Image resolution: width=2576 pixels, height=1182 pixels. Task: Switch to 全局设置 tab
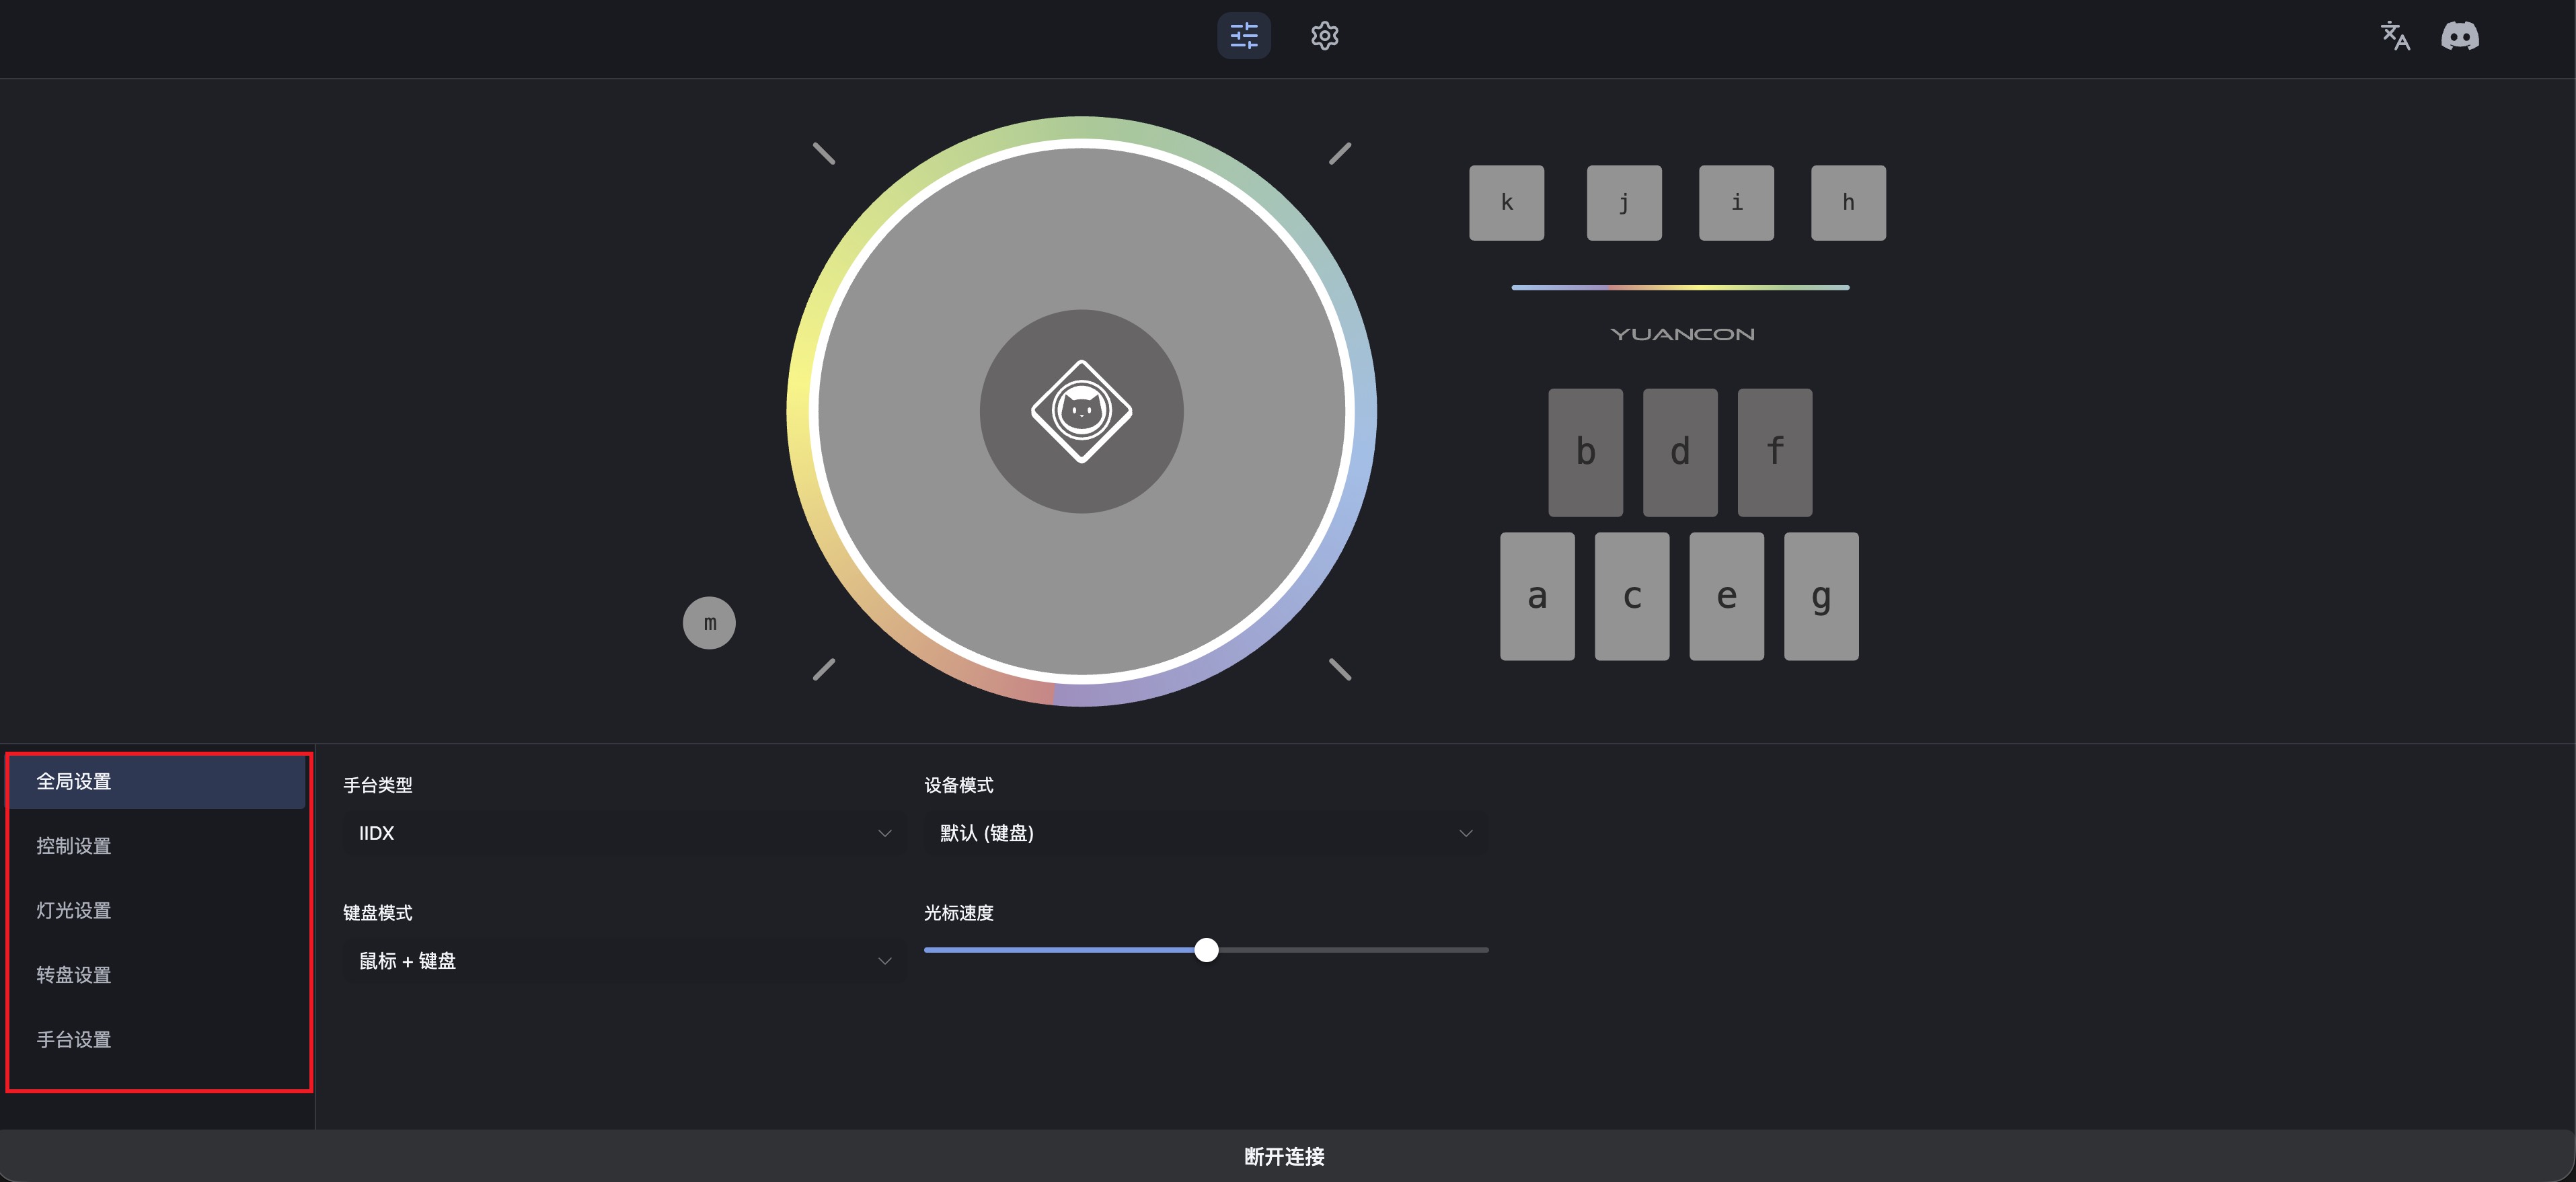[157, 782]
